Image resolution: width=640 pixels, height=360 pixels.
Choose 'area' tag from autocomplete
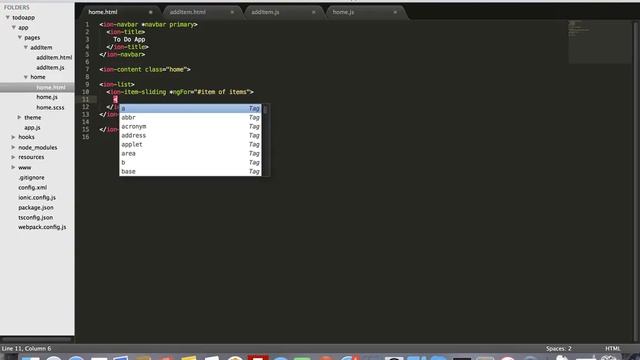190,153
